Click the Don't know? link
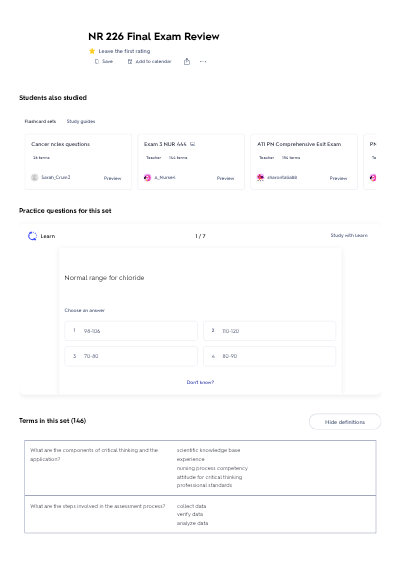The width and height of the screenshot is (400, 565). point(200,382)
